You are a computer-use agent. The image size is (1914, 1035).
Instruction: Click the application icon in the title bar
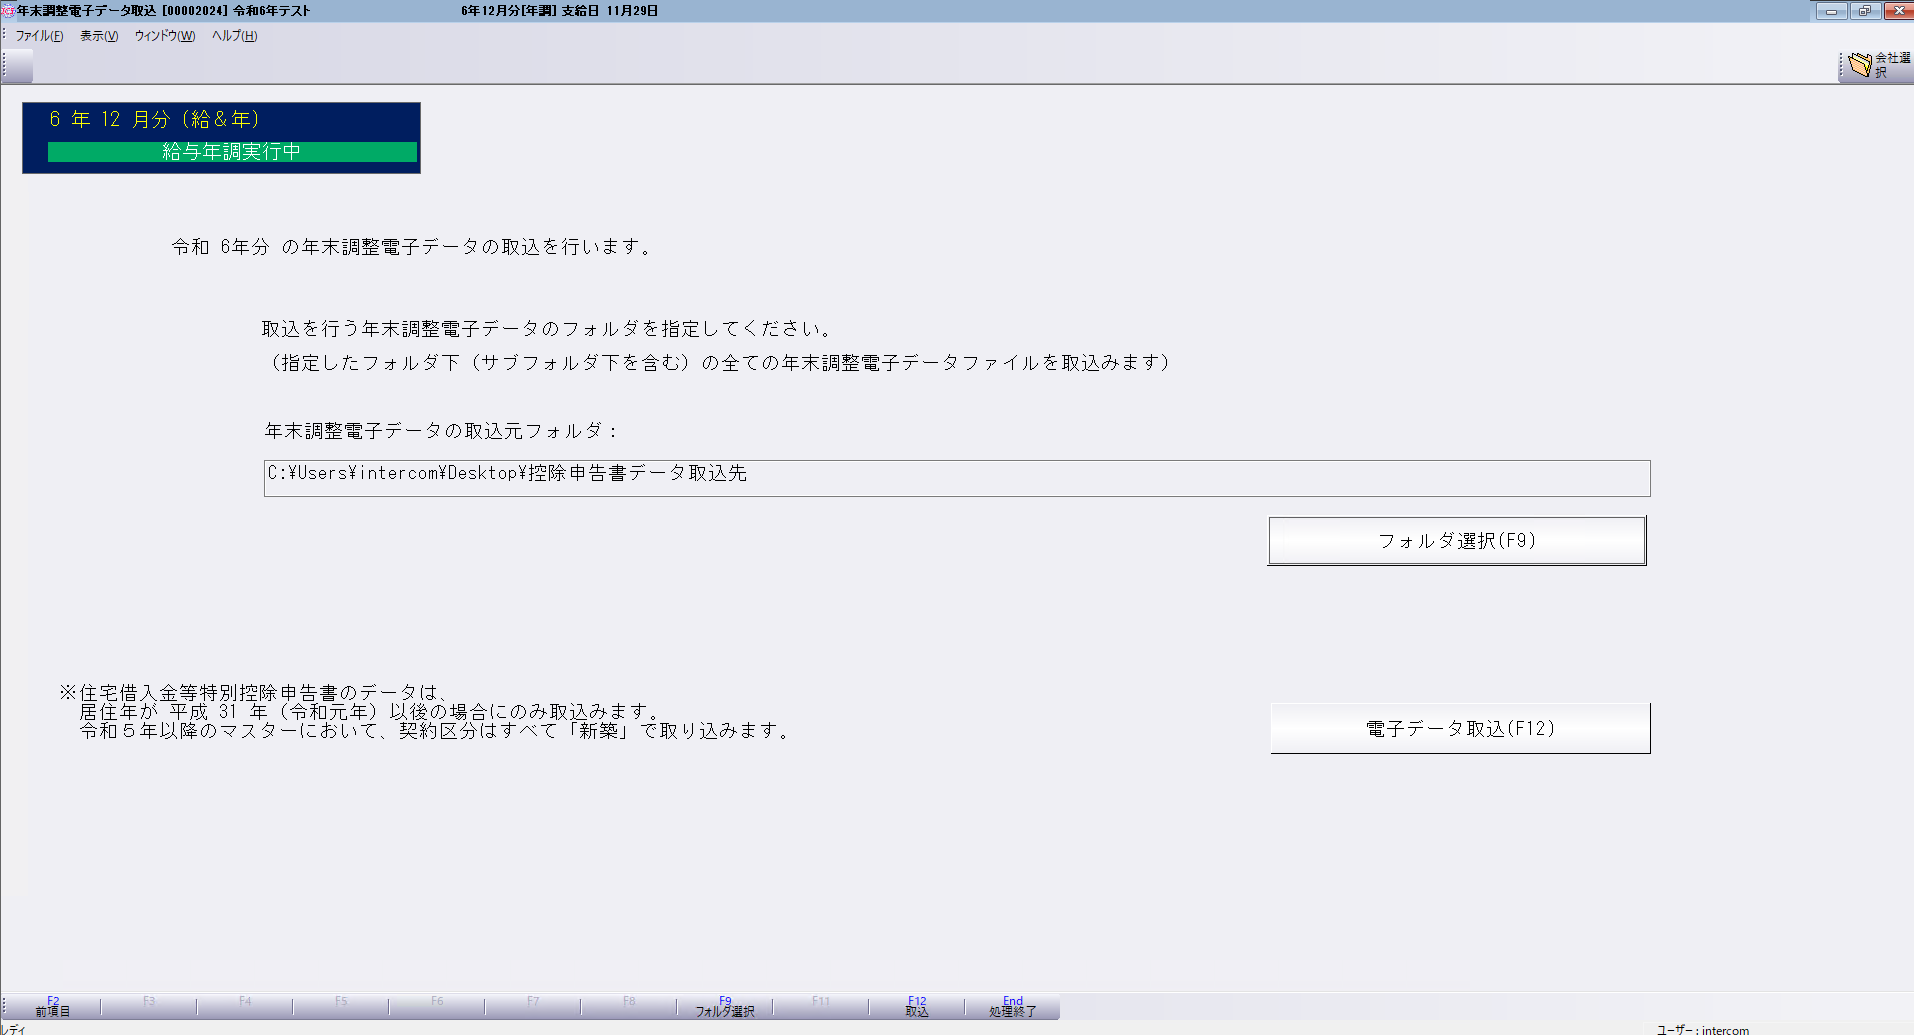[8, 11]
